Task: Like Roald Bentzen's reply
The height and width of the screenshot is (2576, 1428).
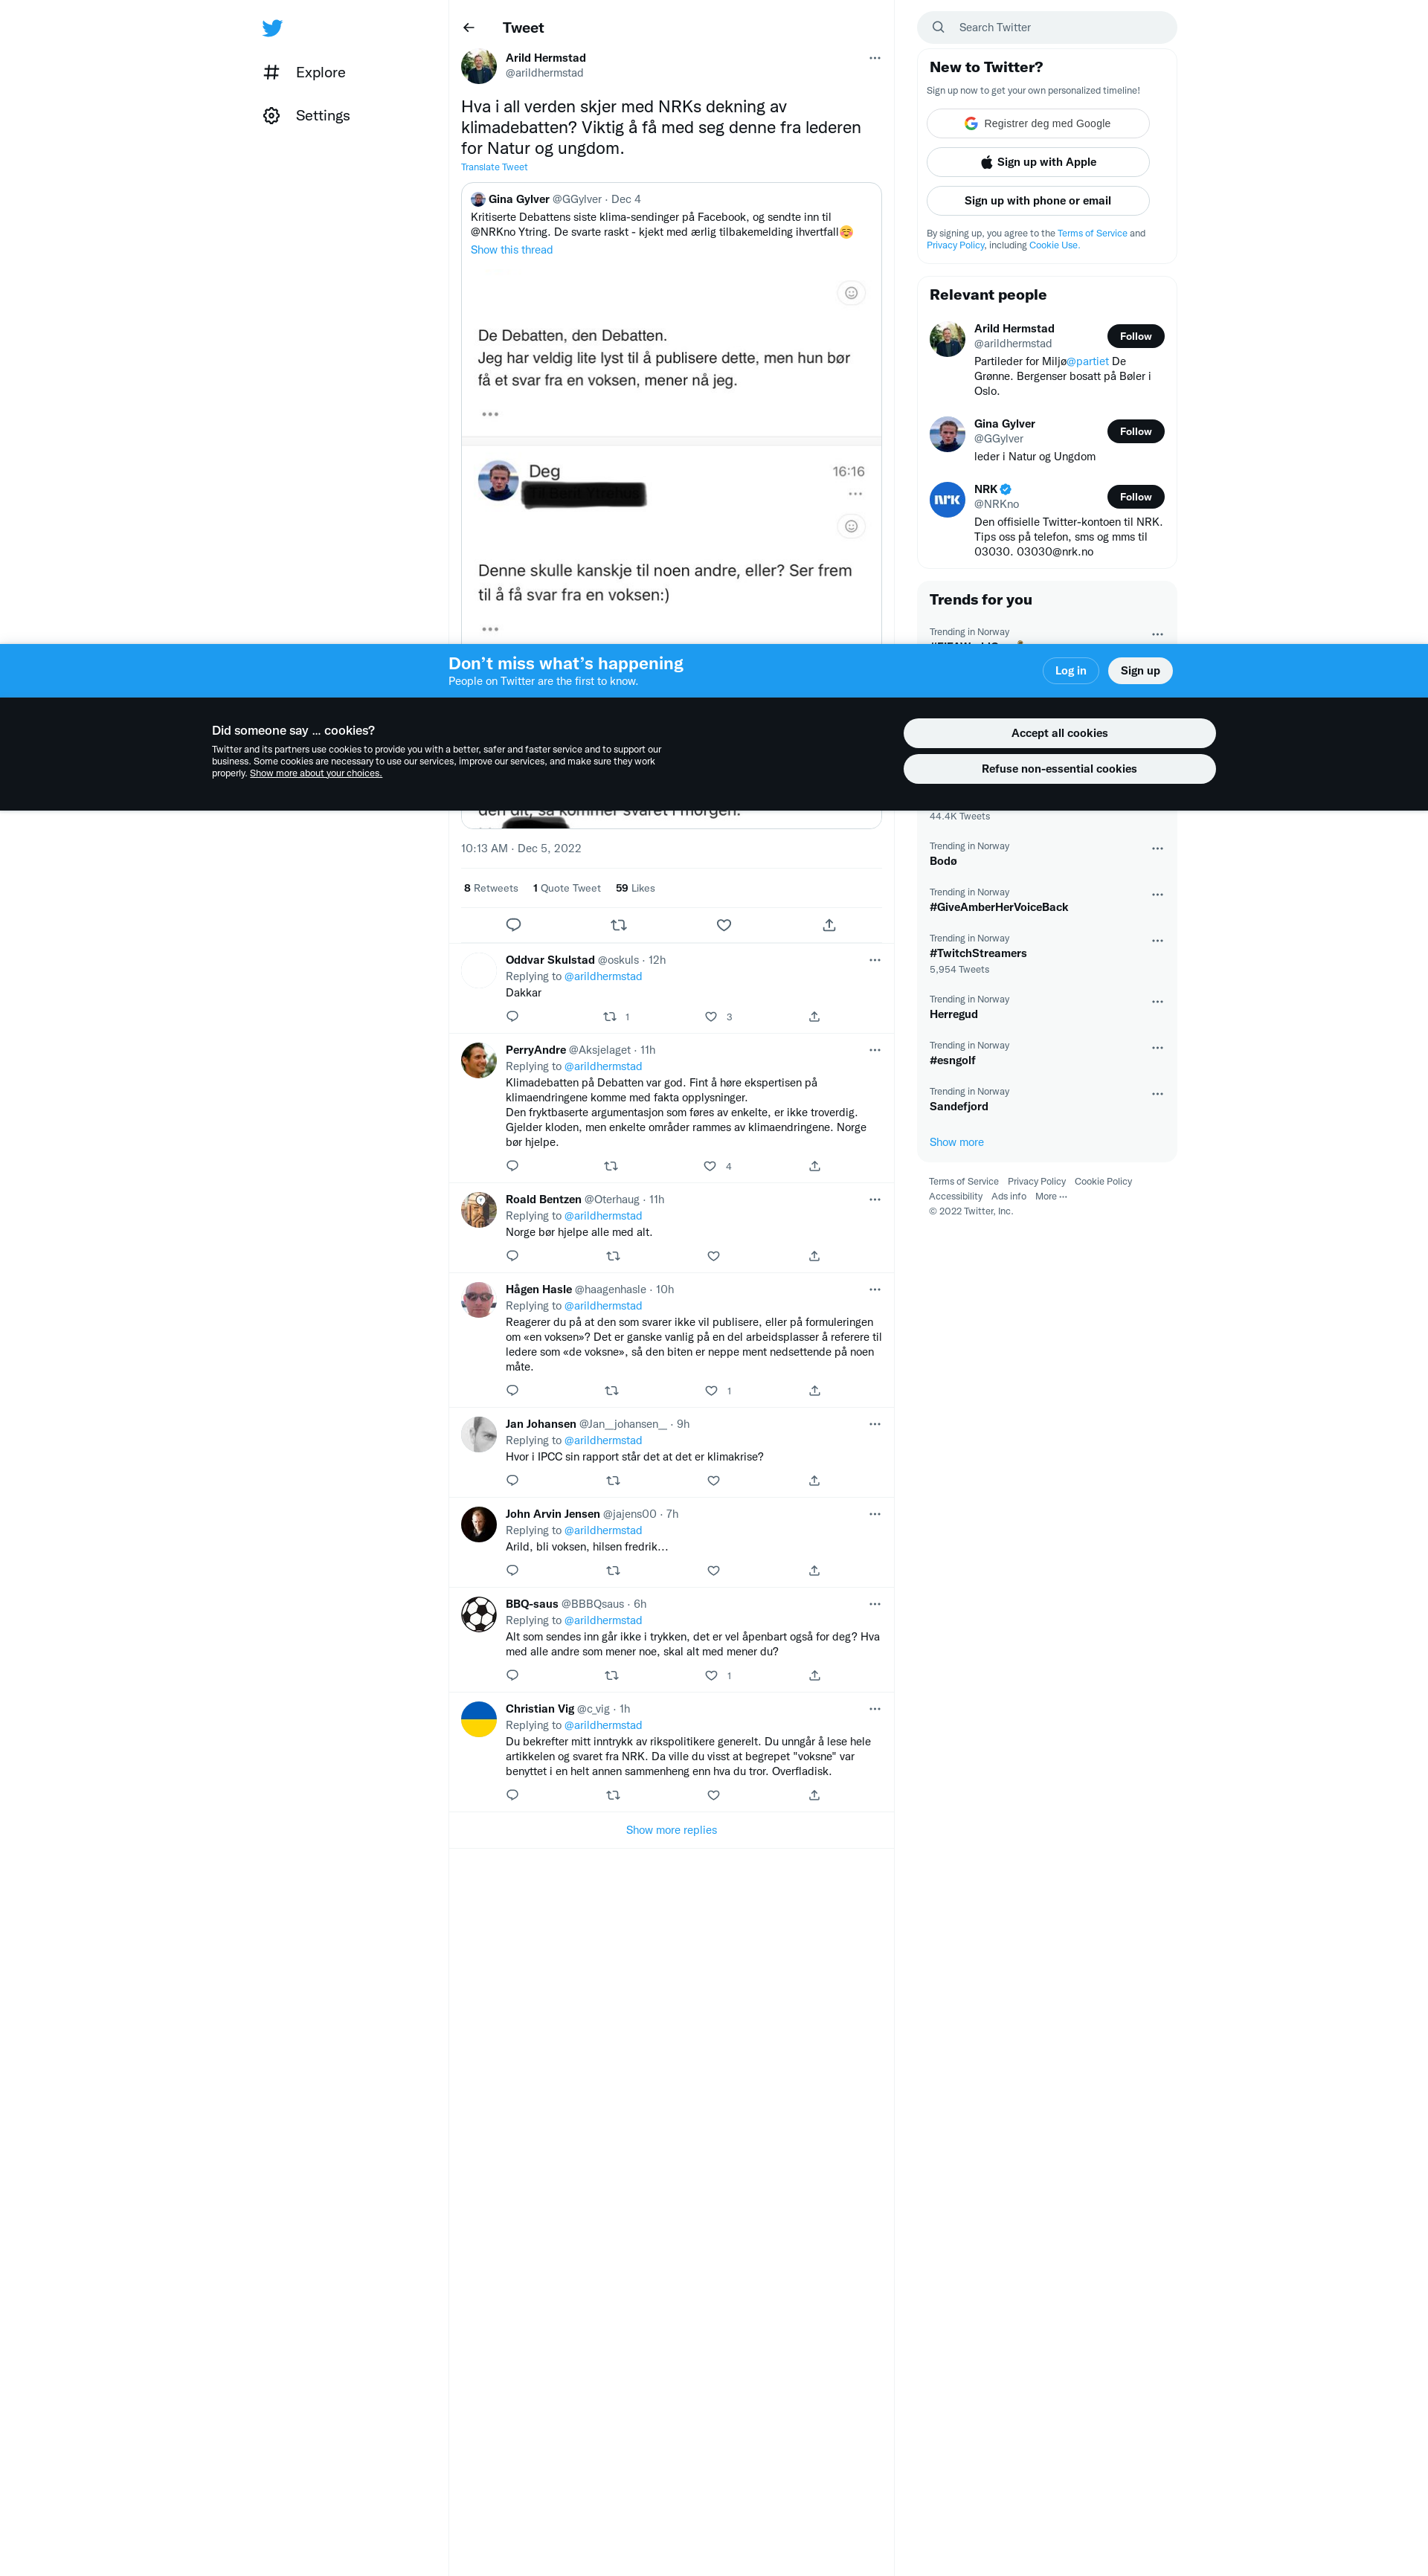Action: tap(713, 1256)
